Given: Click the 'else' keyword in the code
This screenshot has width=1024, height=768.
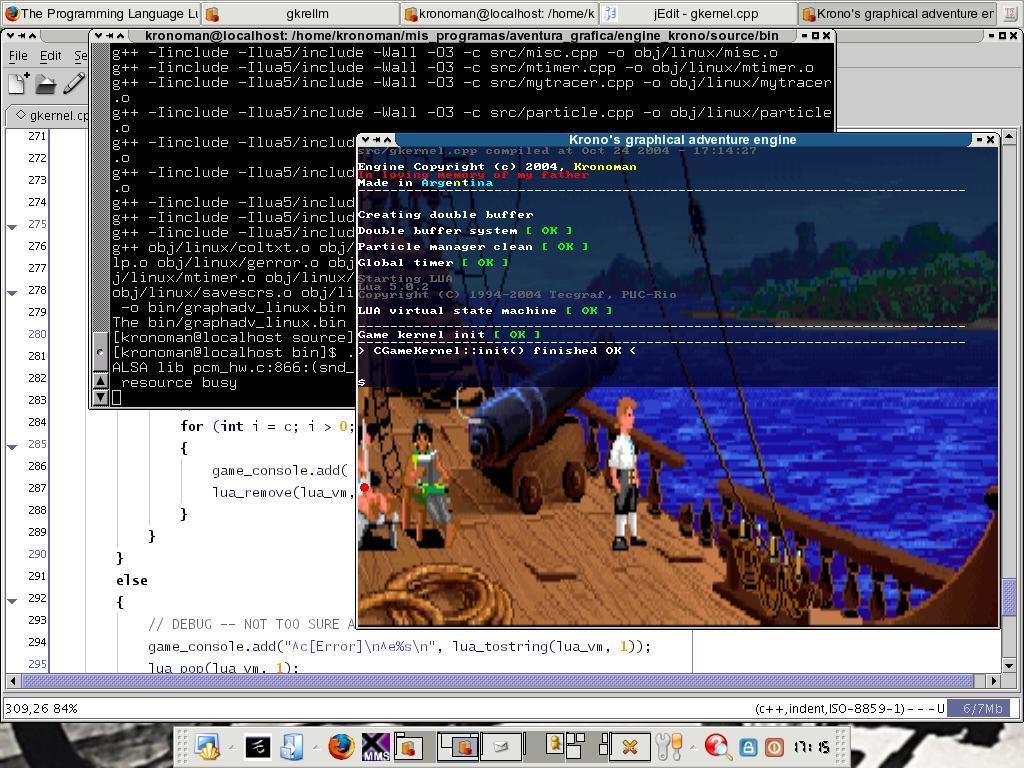Looking at the screenshot, I should tap(132, 580).
